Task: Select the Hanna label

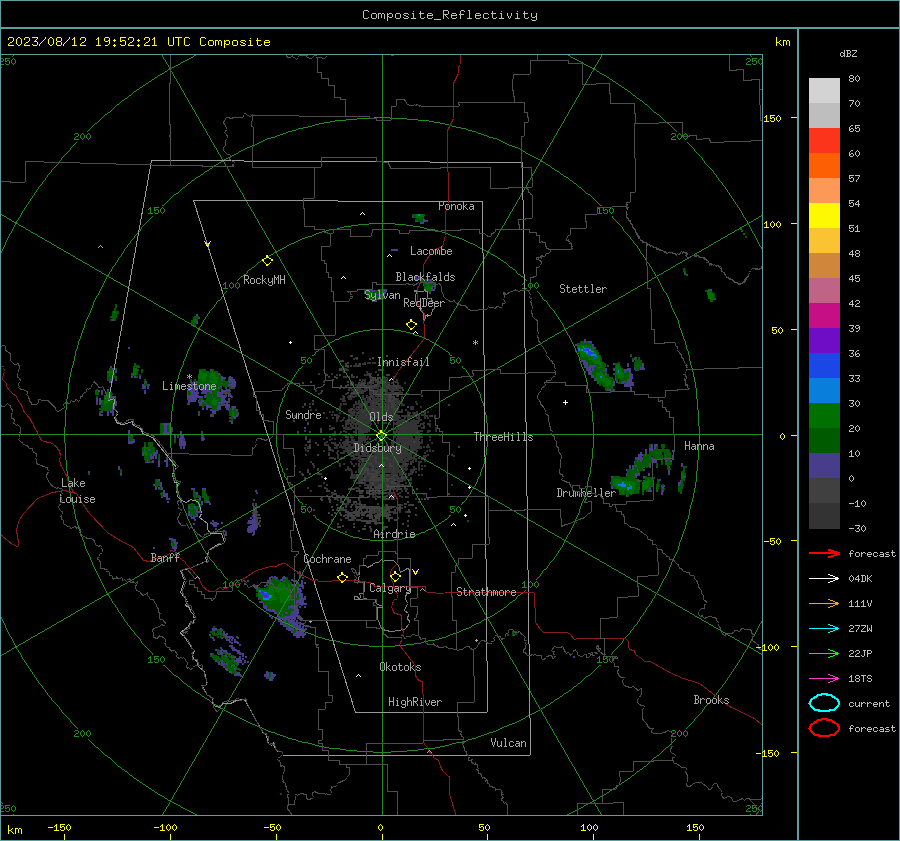Action: click(699, 446)
